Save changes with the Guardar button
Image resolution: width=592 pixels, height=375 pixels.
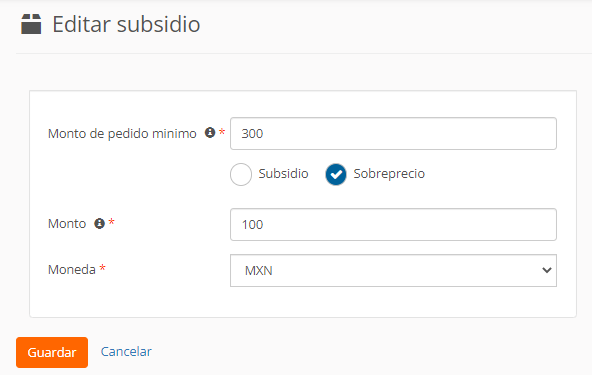52,352
